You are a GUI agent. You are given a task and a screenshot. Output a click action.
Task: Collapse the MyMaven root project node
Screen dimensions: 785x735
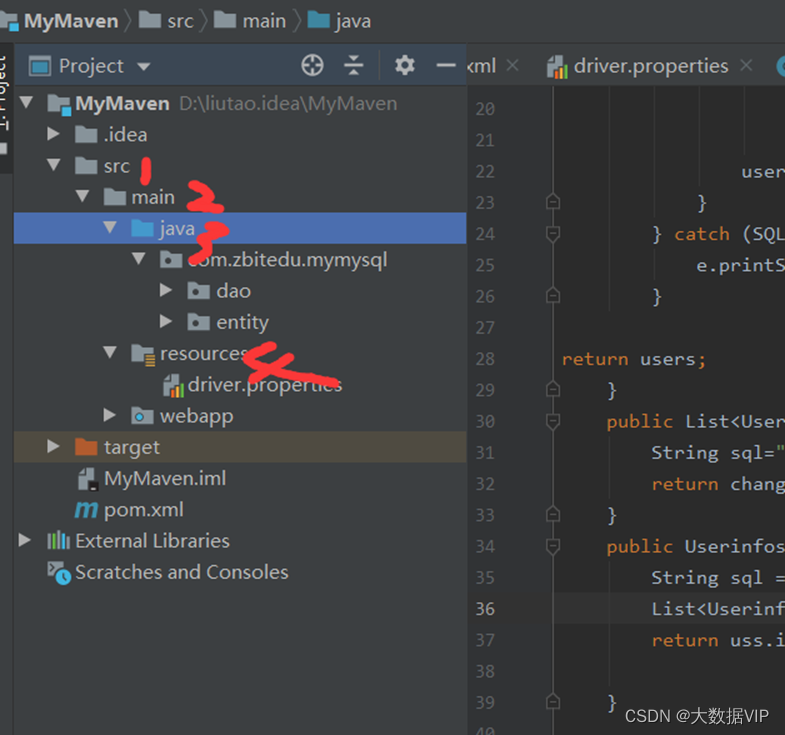point(26,103)
